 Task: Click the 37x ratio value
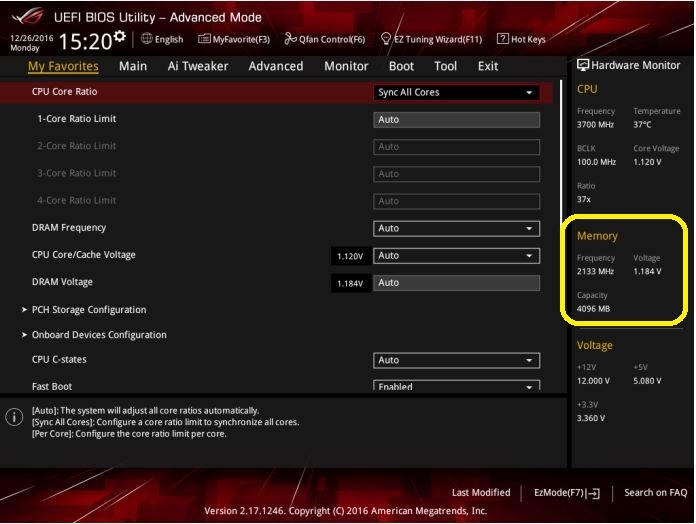click(x=584, y=199)
